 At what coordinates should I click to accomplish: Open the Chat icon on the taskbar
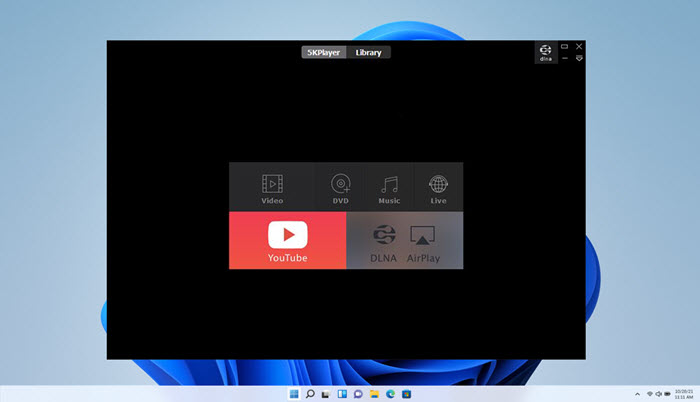tap(358, 394)
